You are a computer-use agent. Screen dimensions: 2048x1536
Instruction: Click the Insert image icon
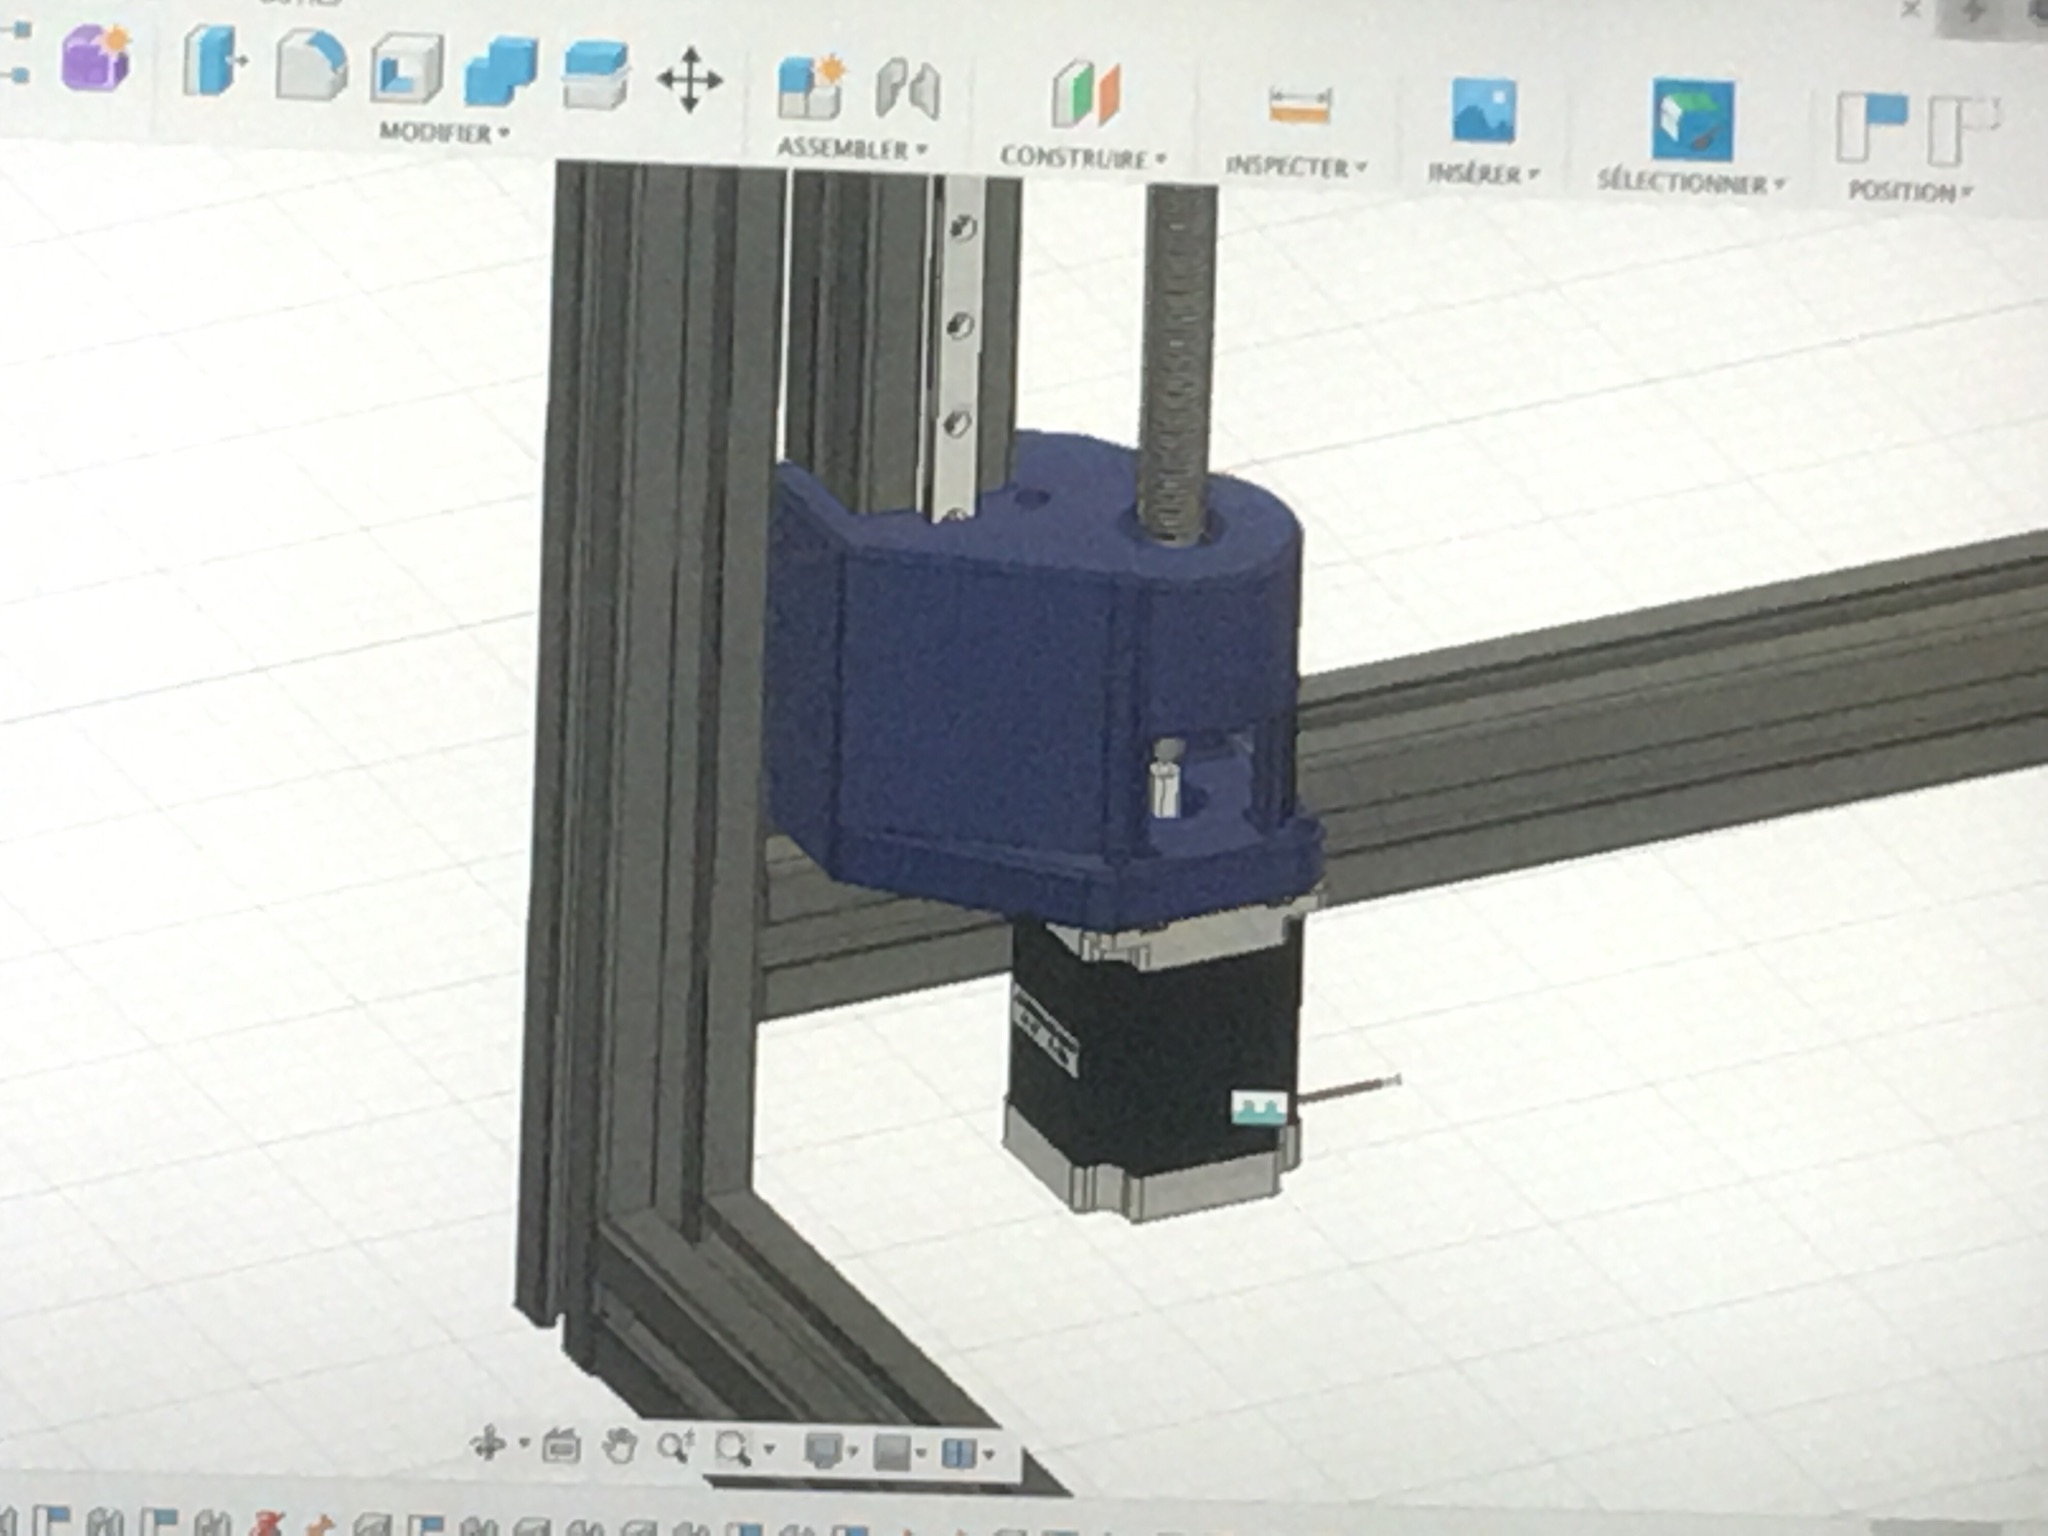(x=1483, y=110)
